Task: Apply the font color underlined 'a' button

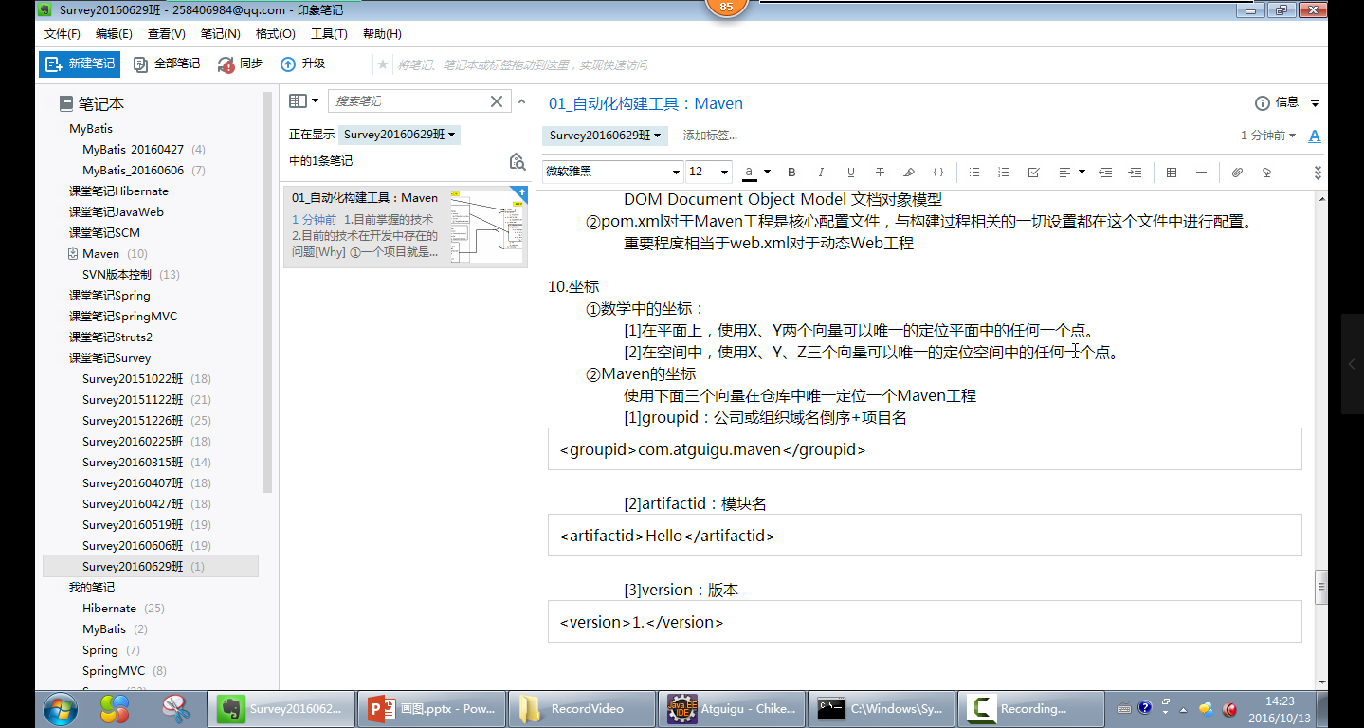Action: [749, 172]
